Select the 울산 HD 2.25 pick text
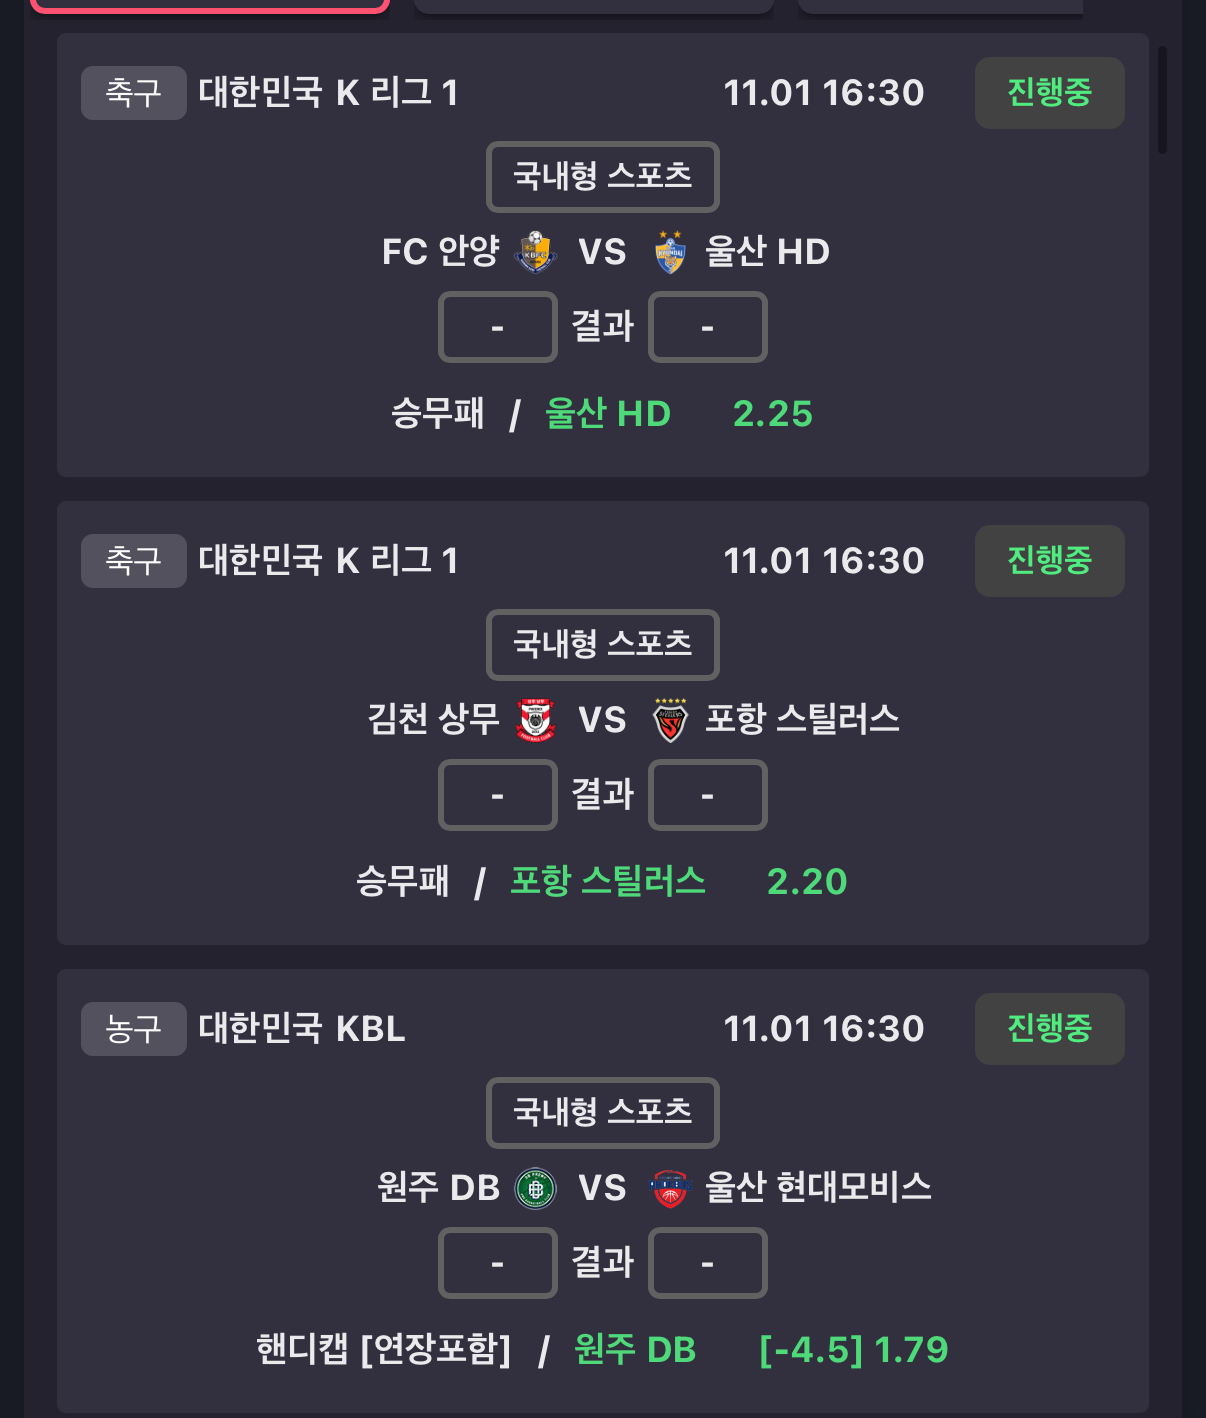1206x1418 pixels. tap(678, 414)
